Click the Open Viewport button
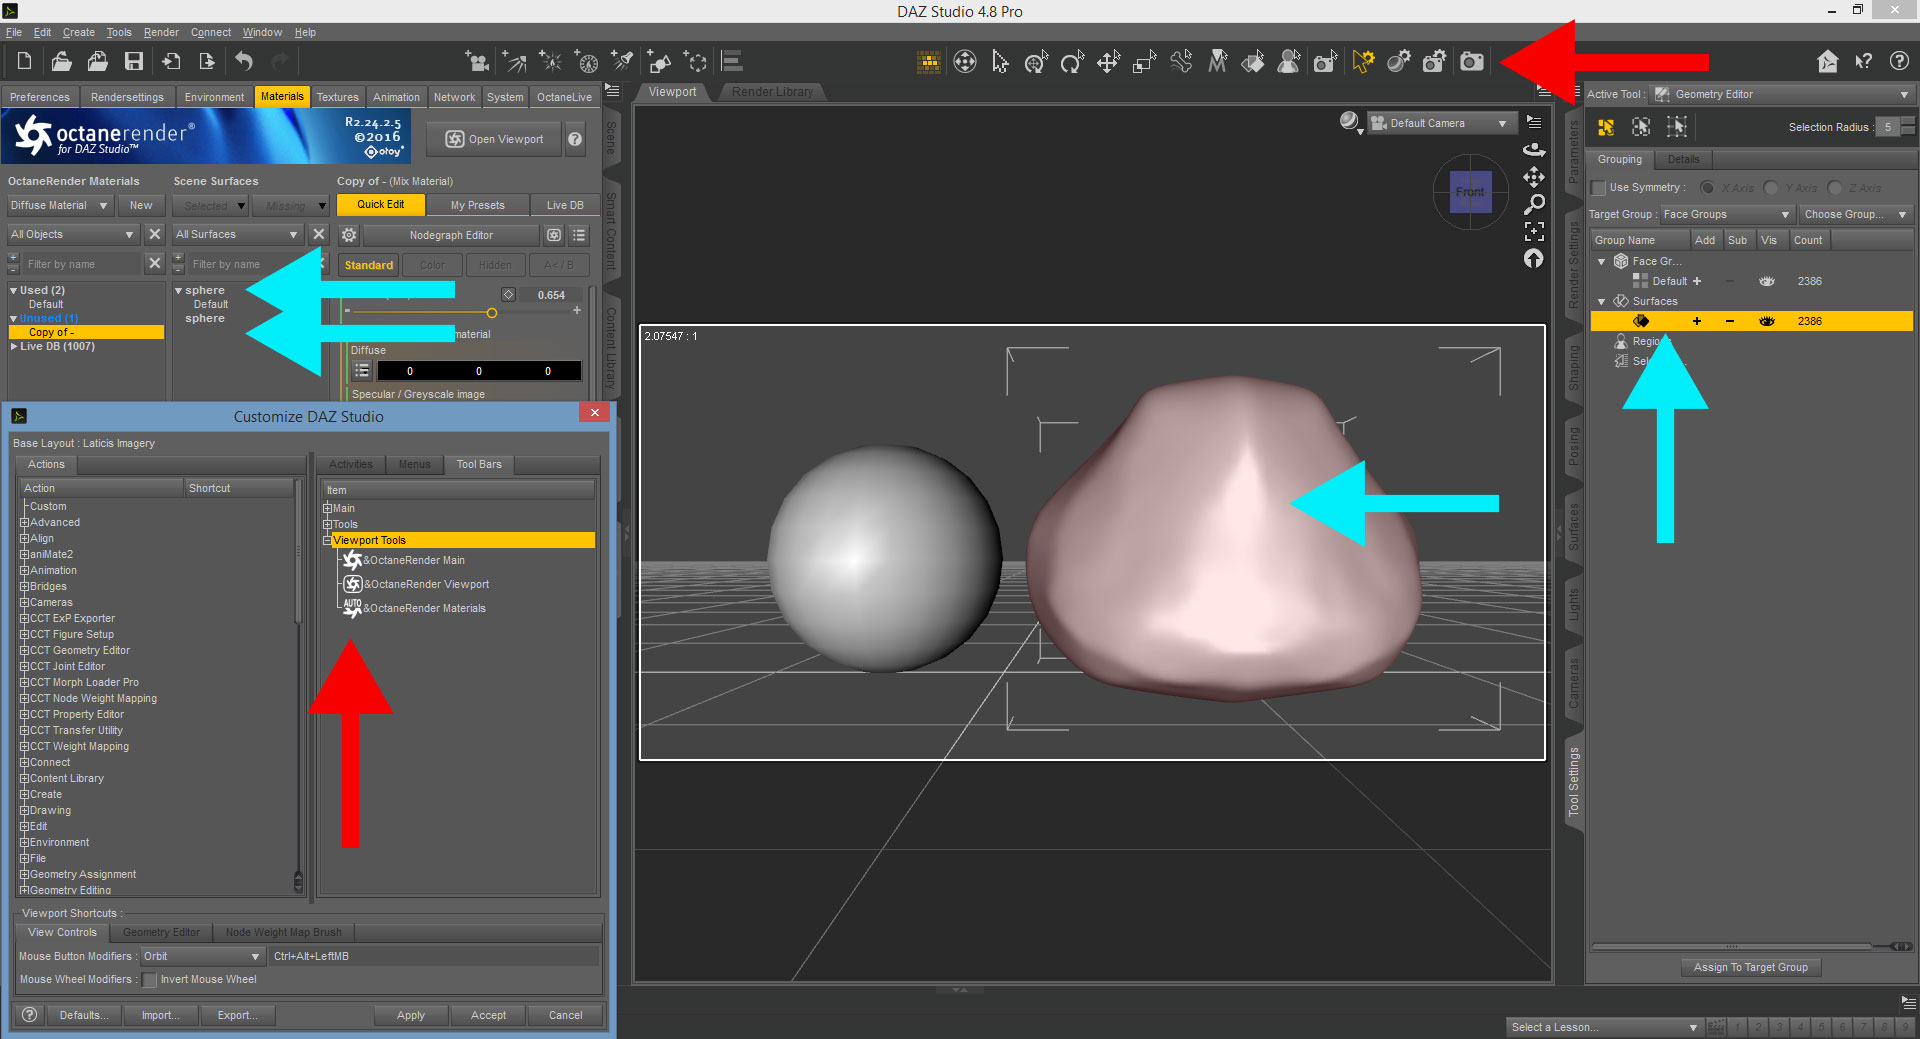This screenshot has height=1039, width=1920. 494,139
